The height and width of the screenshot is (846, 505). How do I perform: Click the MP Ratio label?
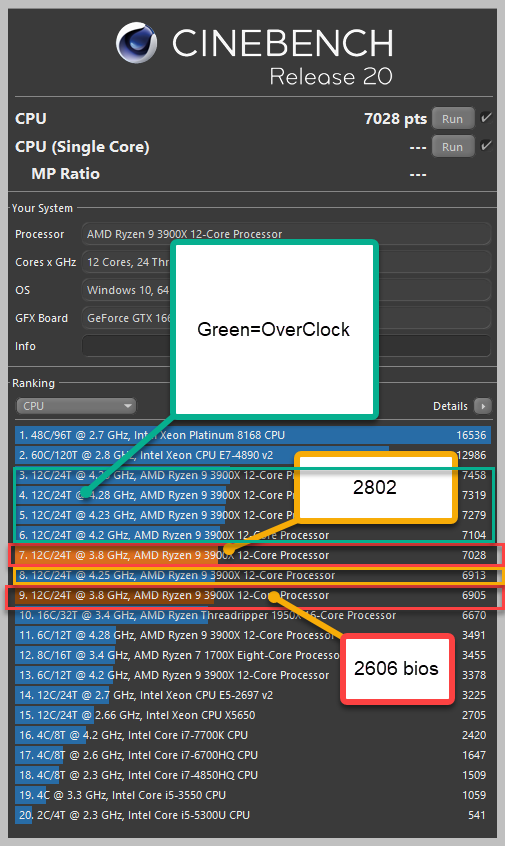[65, 174]
